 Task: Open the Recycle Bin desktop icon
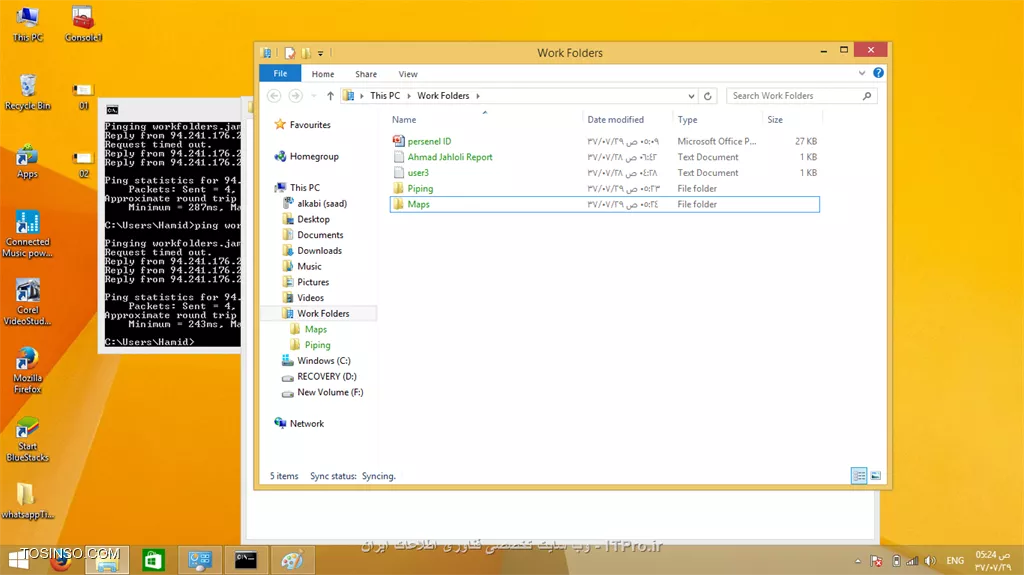(x=27, y=92)
